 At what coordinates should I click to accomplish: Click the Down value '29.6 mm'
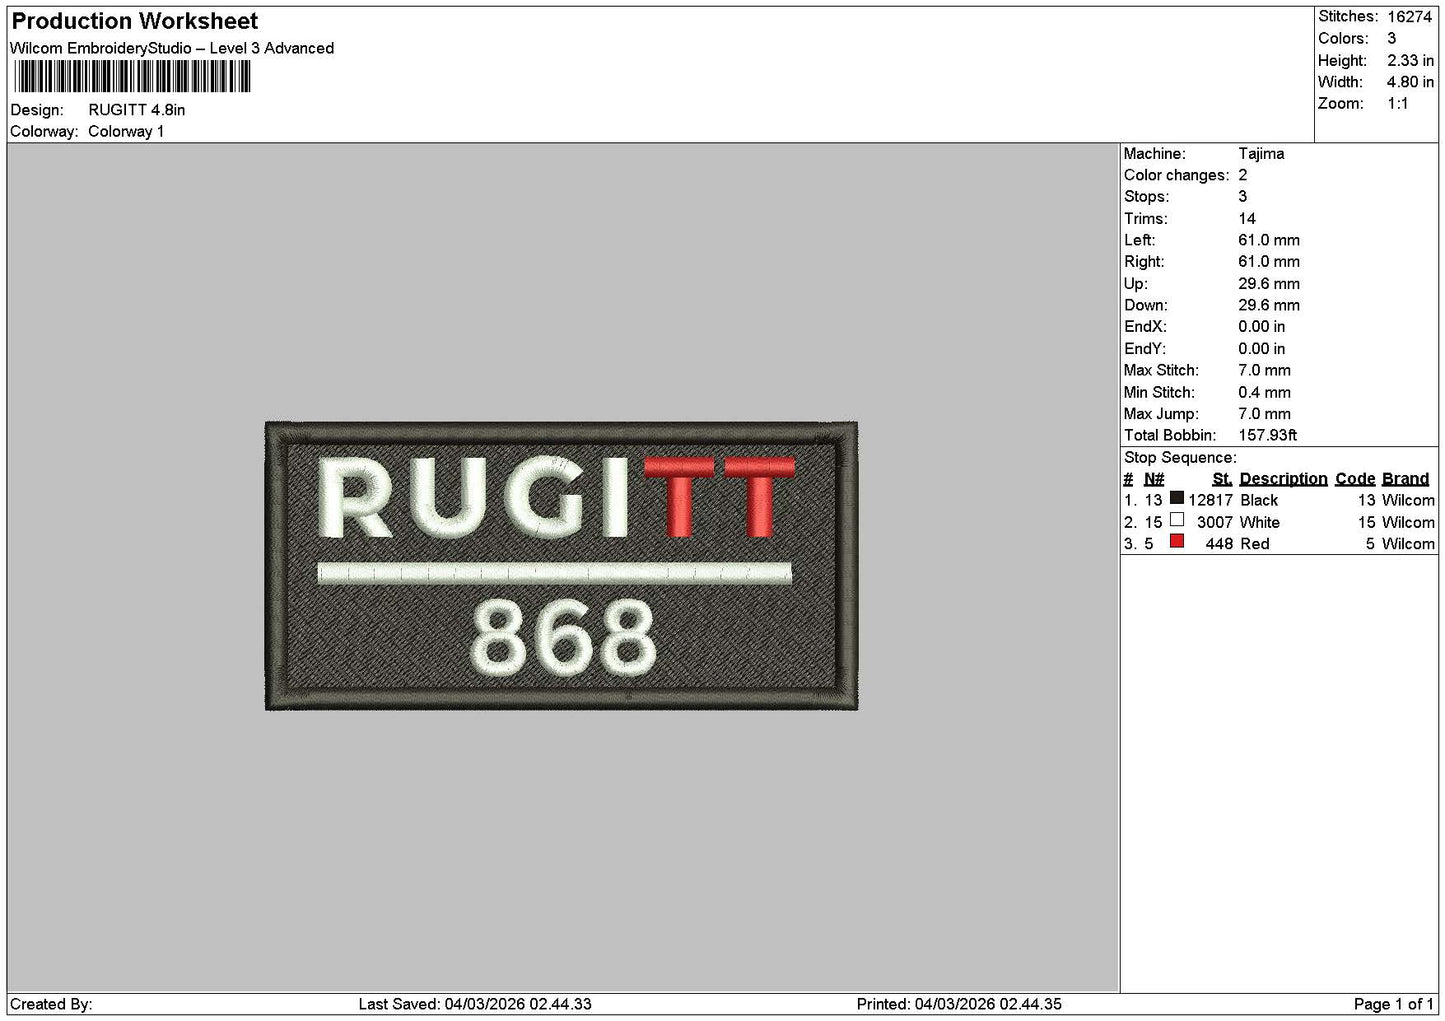pos(1269,305)
